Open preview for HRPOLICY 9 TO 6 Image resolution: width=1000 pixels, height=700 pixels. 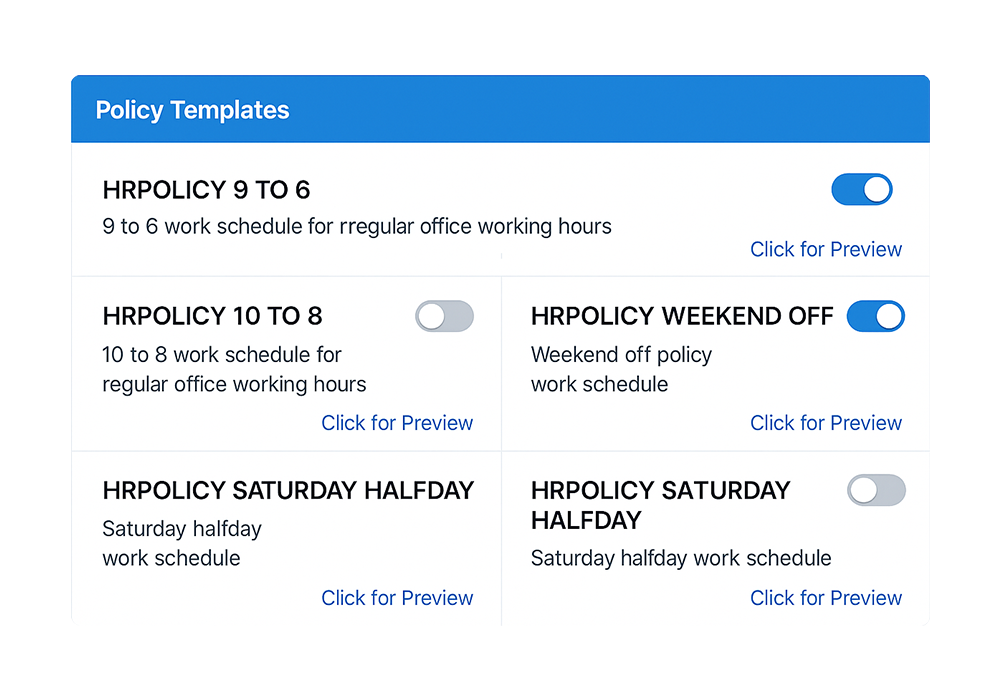[825, 249]
